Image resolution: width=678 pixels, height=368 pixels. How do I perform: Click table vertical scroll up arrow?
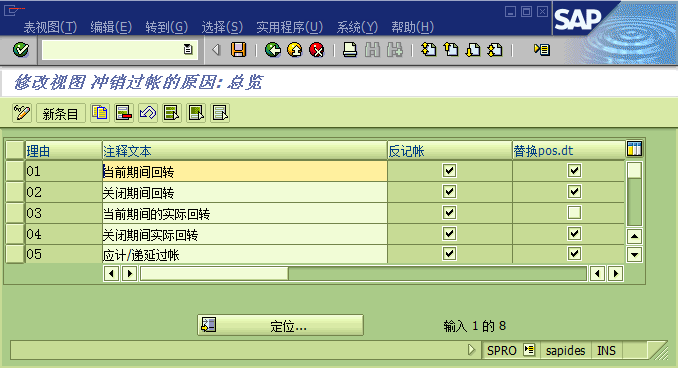[634, 237]
